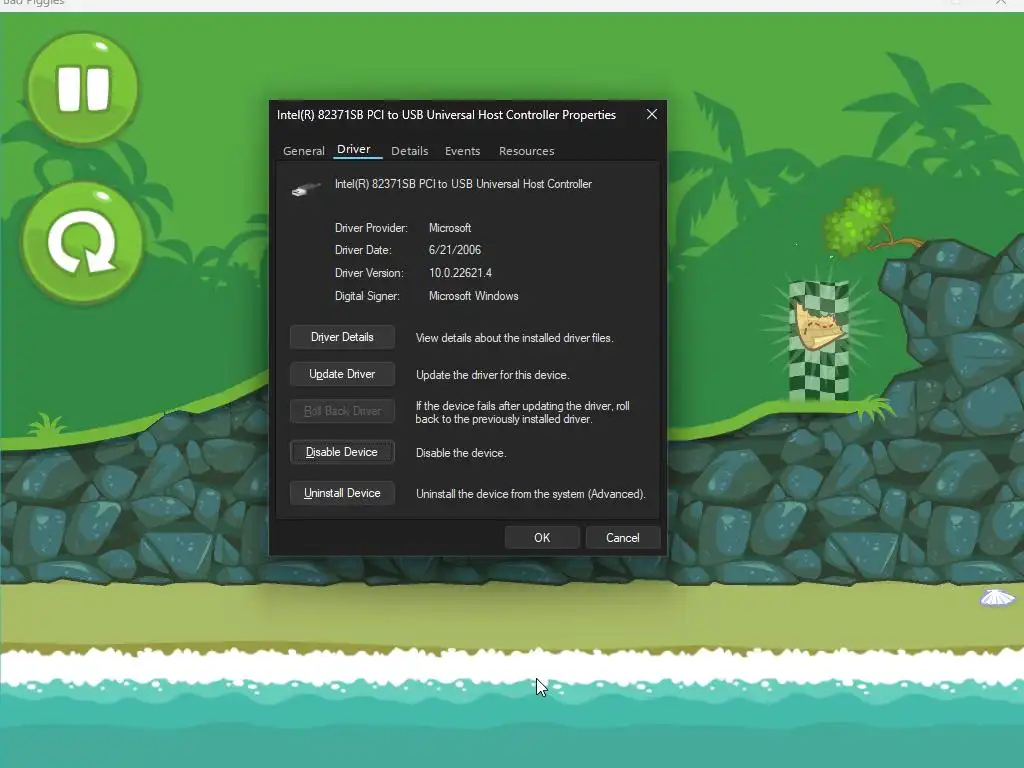Open the Resources tab

pyautogui.click(x=526, y=151)
